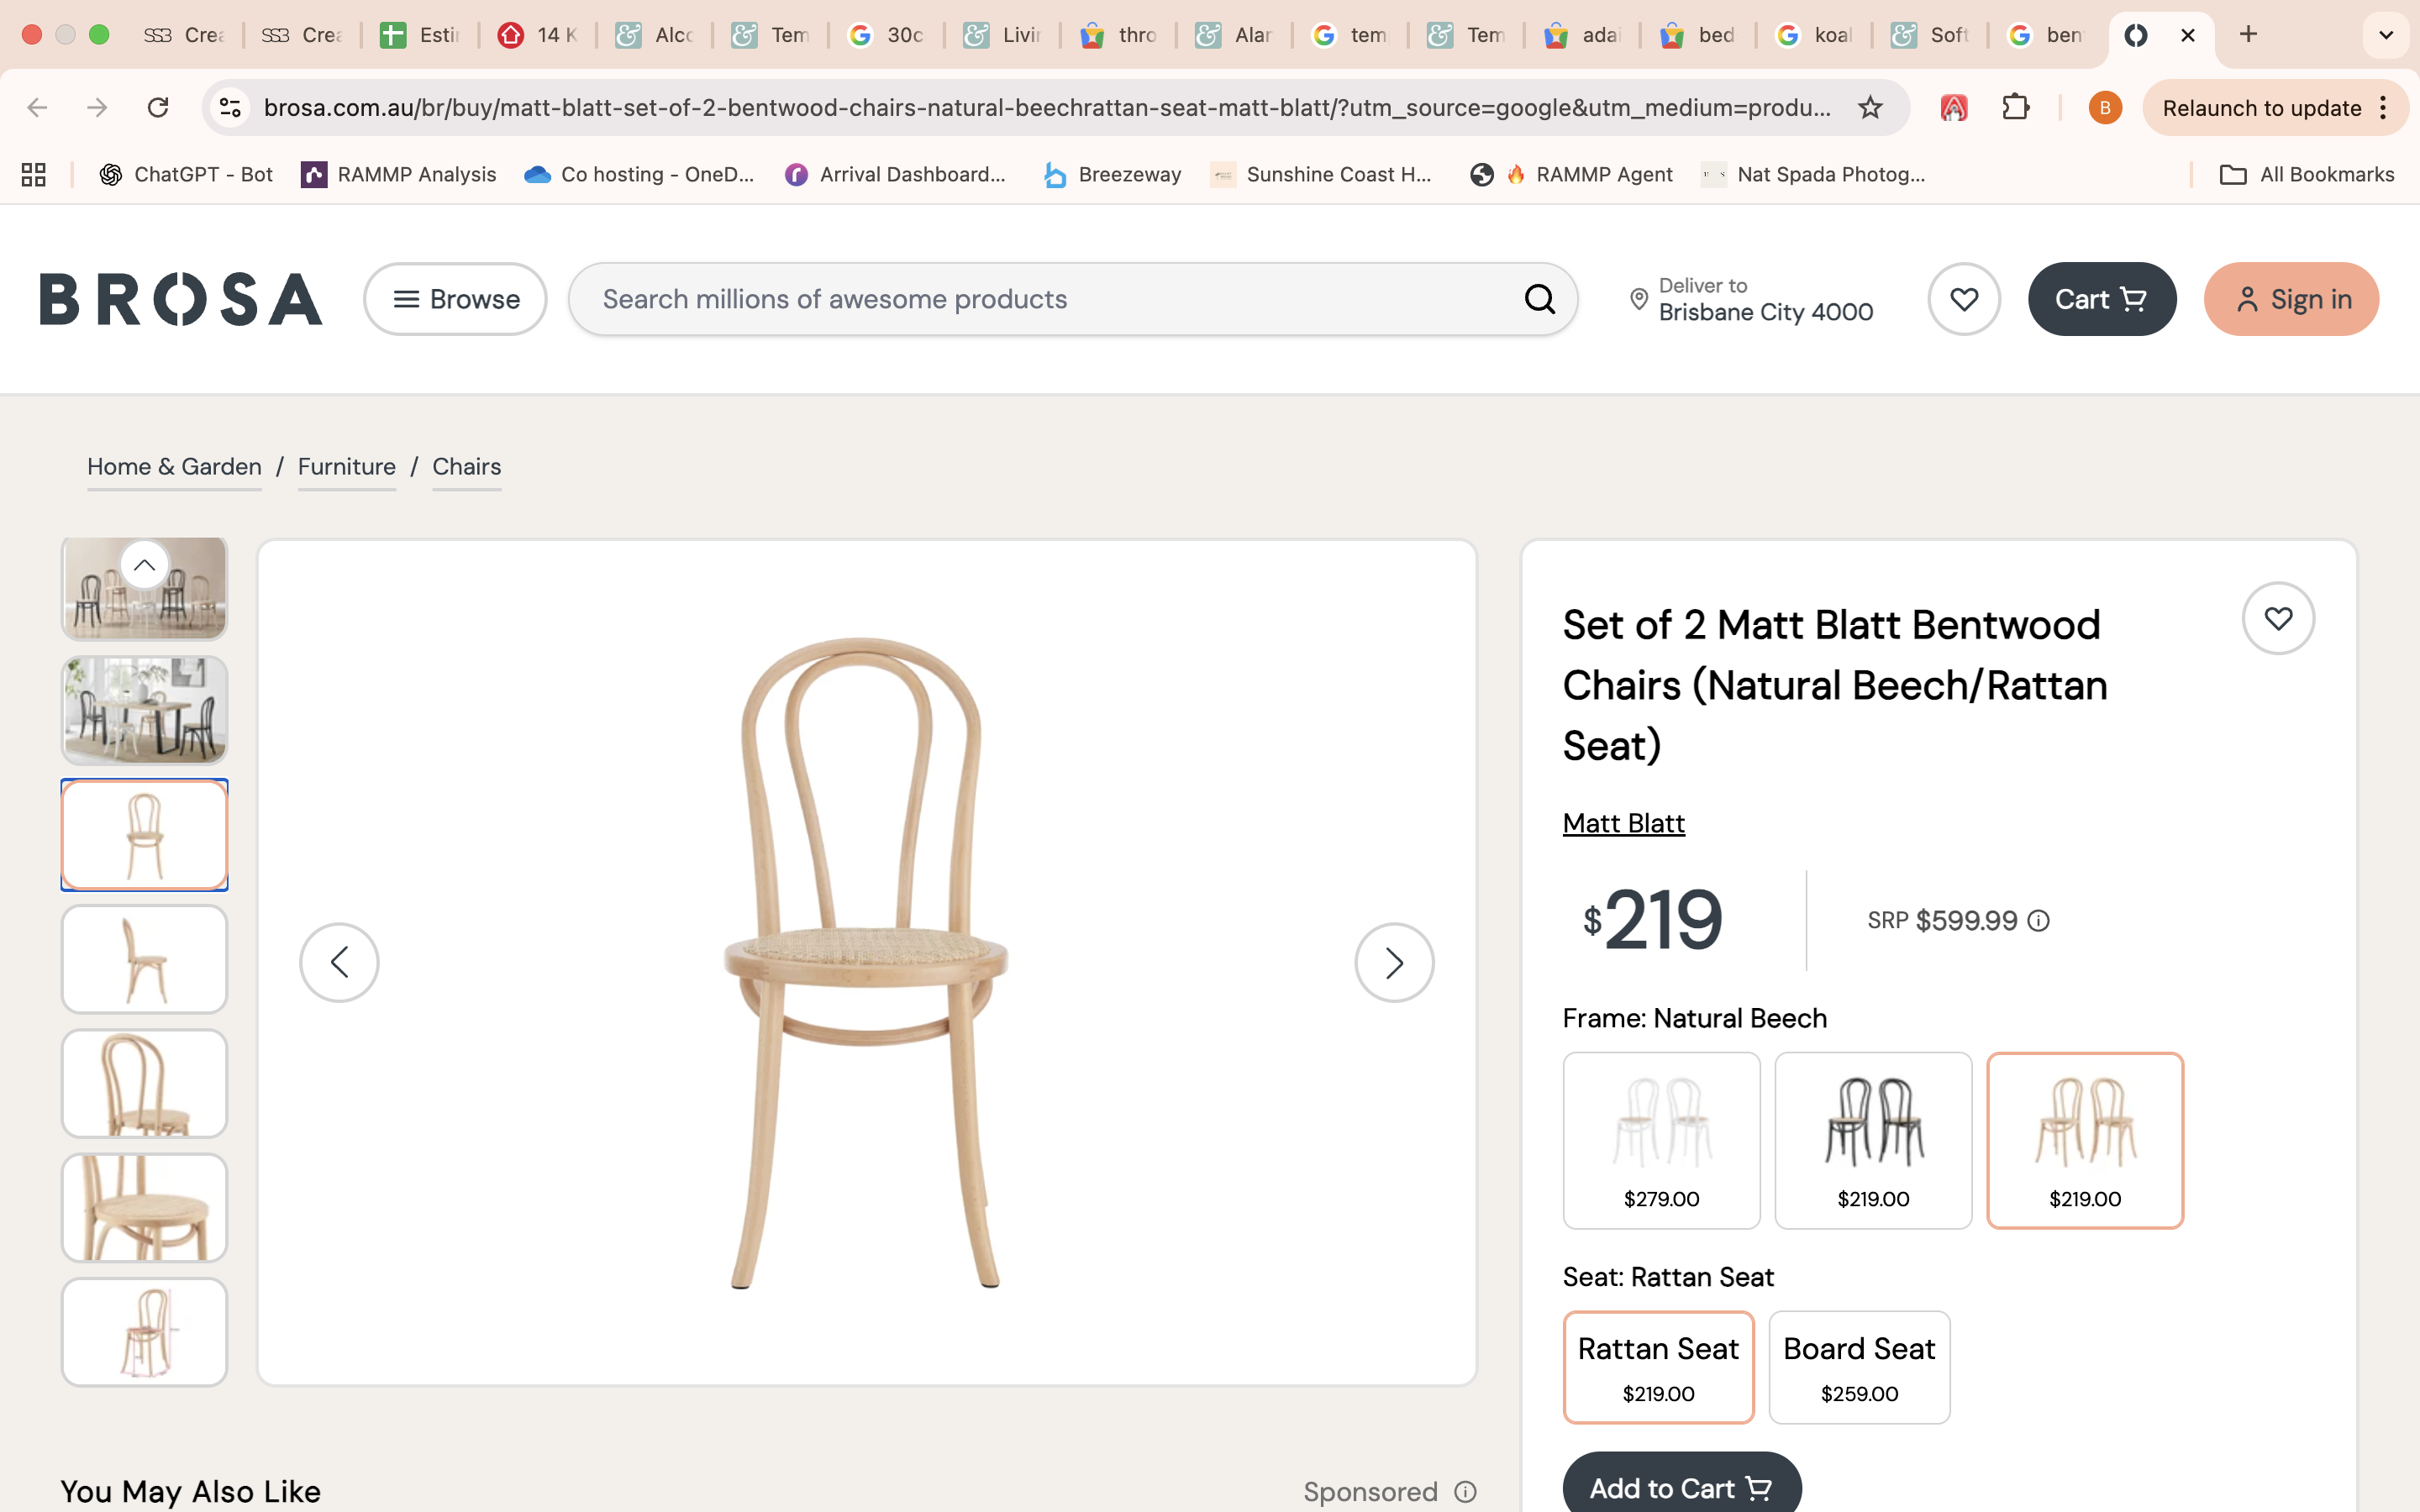This screenshot has width=2420, height=1512.
Task: Choose the black frame chairs option
Action: pyautogui.click(x=1872, y=1140)
